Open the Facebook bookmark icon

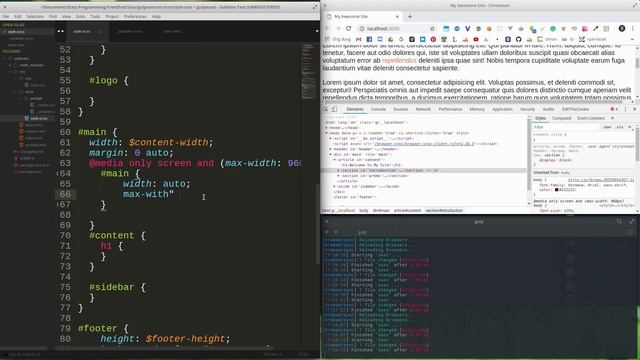pyautogui.click(x=369, y=40)
